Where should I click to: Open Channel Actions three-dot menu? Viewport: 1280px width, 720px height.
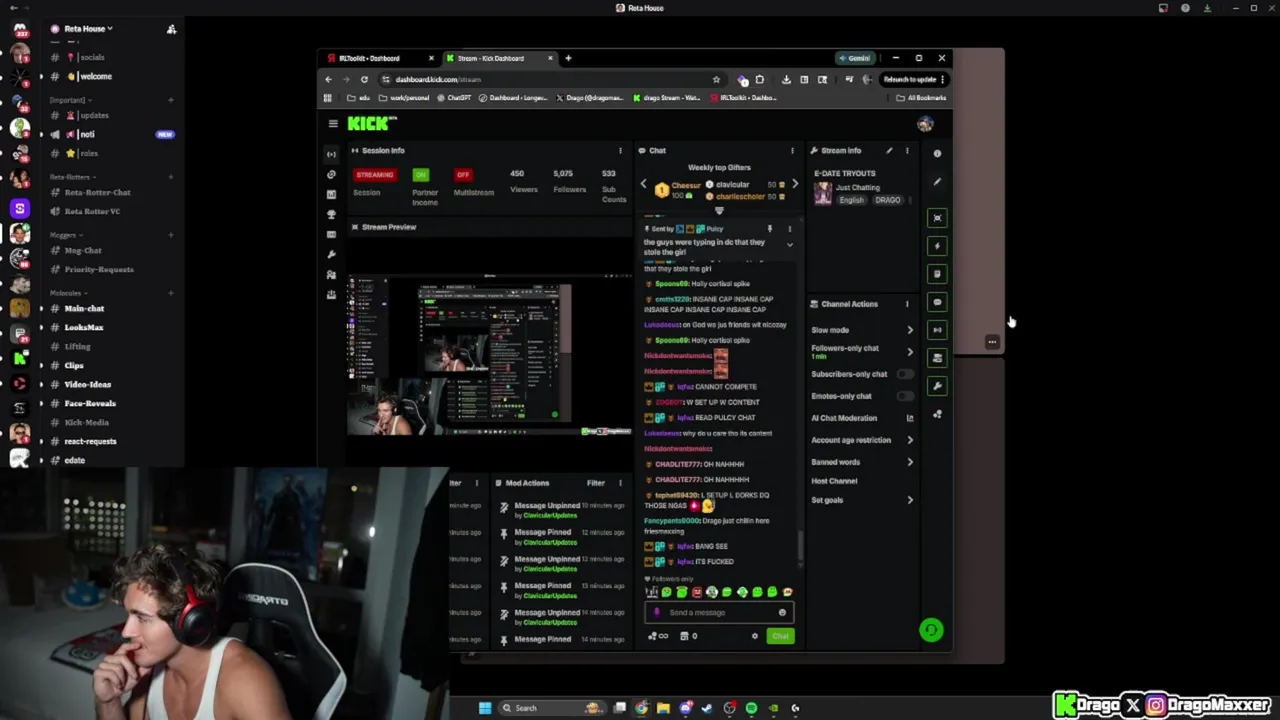(x=907, y=304)
